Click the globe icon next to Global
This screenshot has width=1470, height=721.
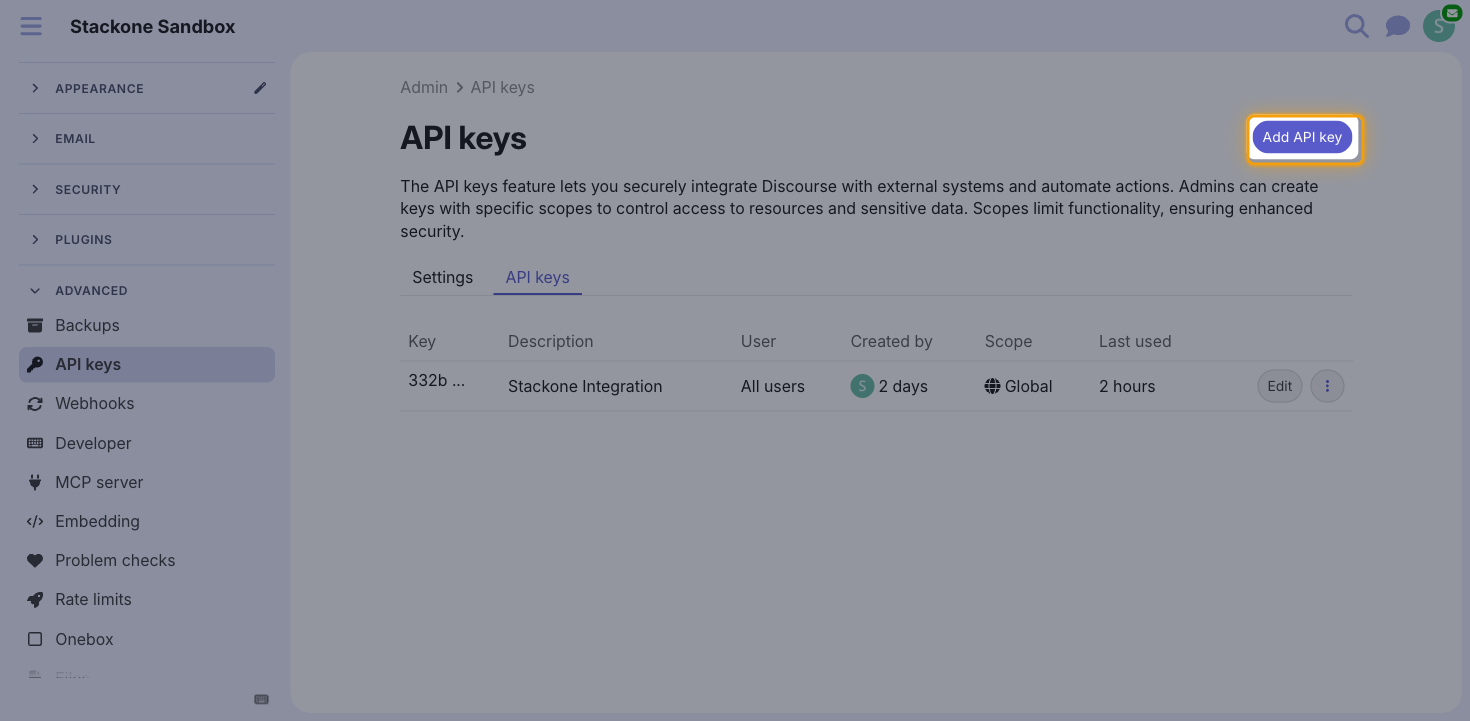click(x=992, y=386)
